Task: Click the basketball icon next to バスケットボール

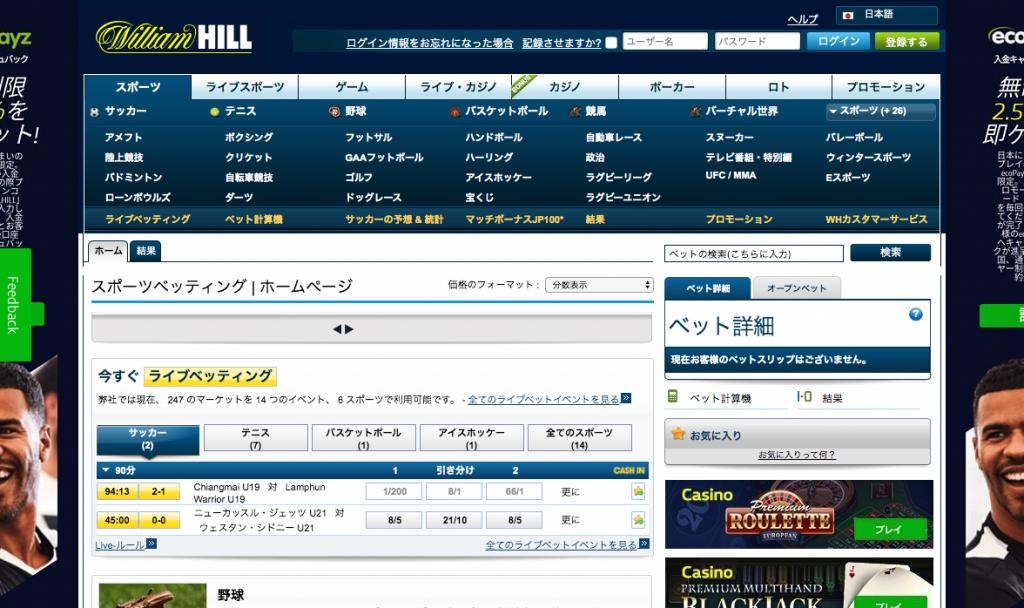Action: [x=455, y=112]
